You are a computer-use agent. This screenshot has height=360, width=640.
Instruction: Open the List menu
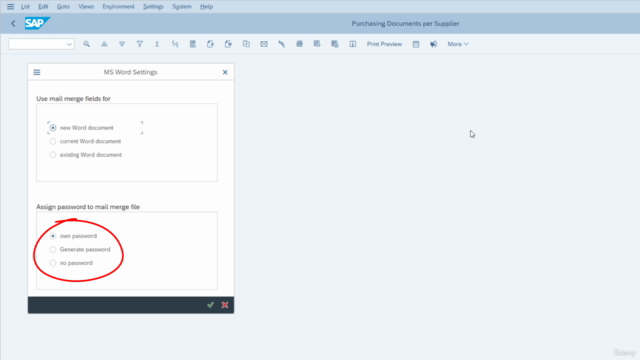coord(25,7)
